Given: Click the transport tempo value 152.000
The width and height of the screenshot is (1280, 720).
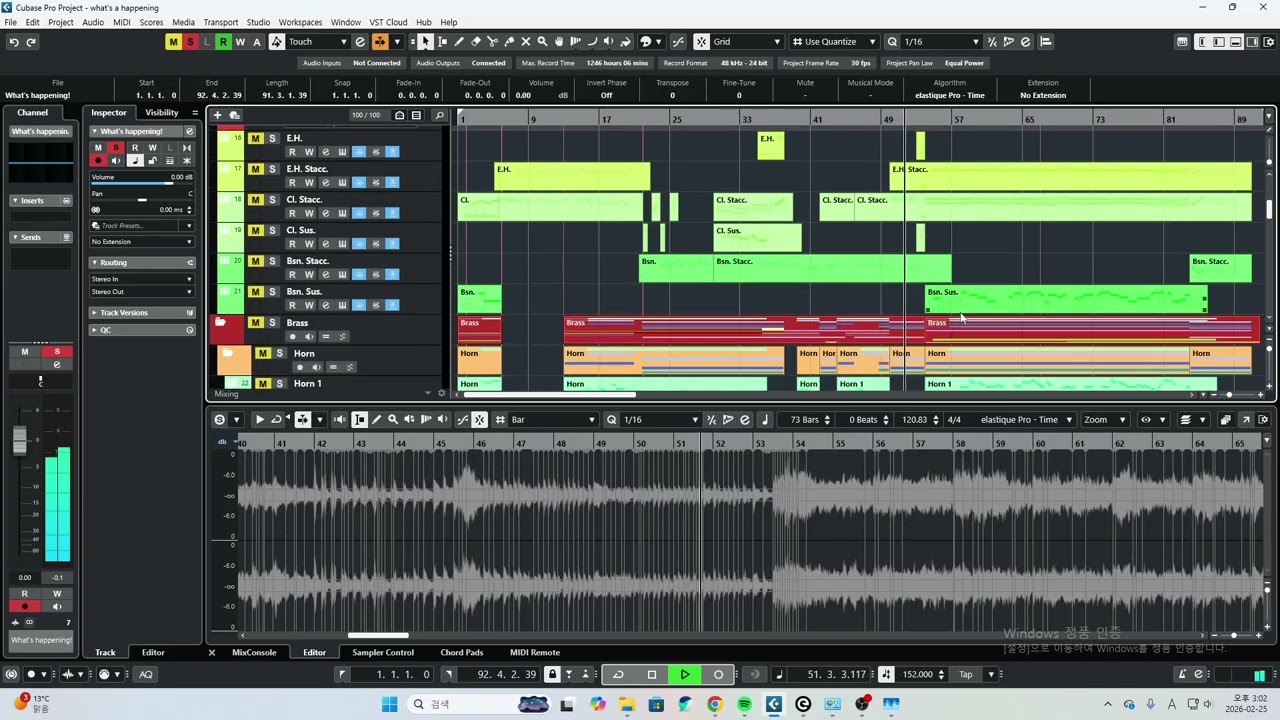Looking at the screenshot, I should click(917, 675).
